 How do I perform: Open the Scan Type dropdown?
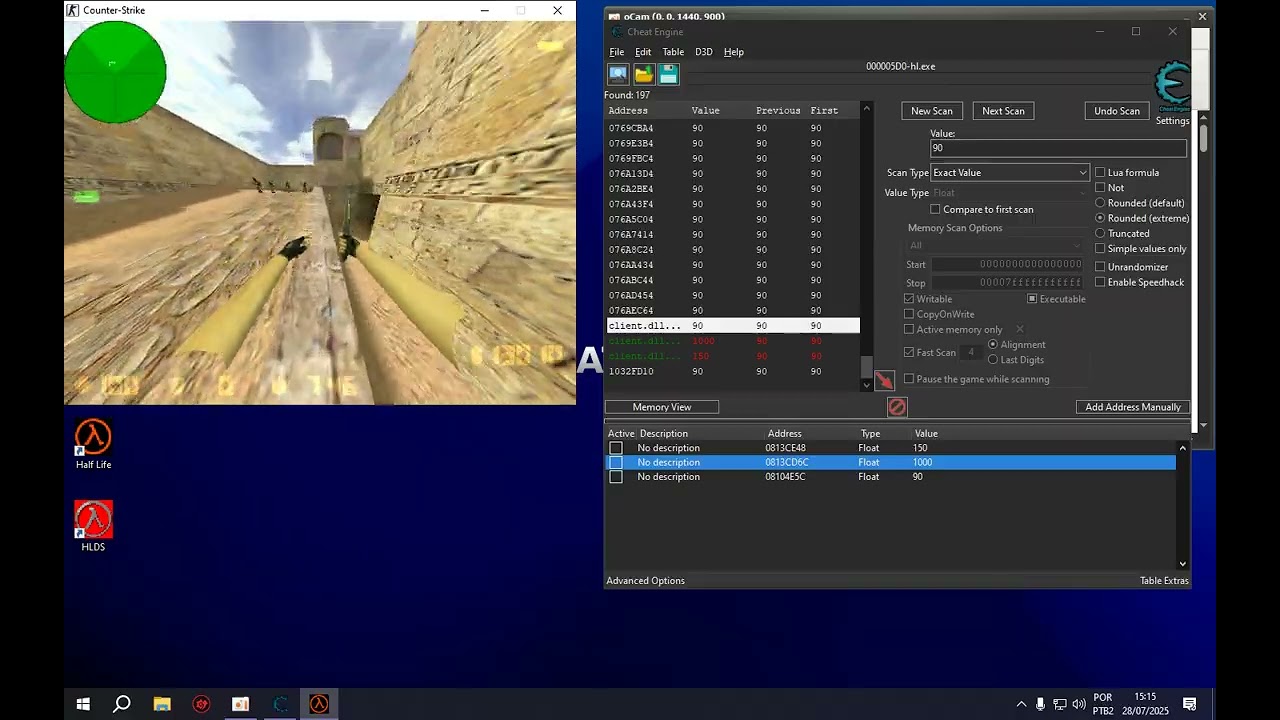click(x=1009, y=173)
